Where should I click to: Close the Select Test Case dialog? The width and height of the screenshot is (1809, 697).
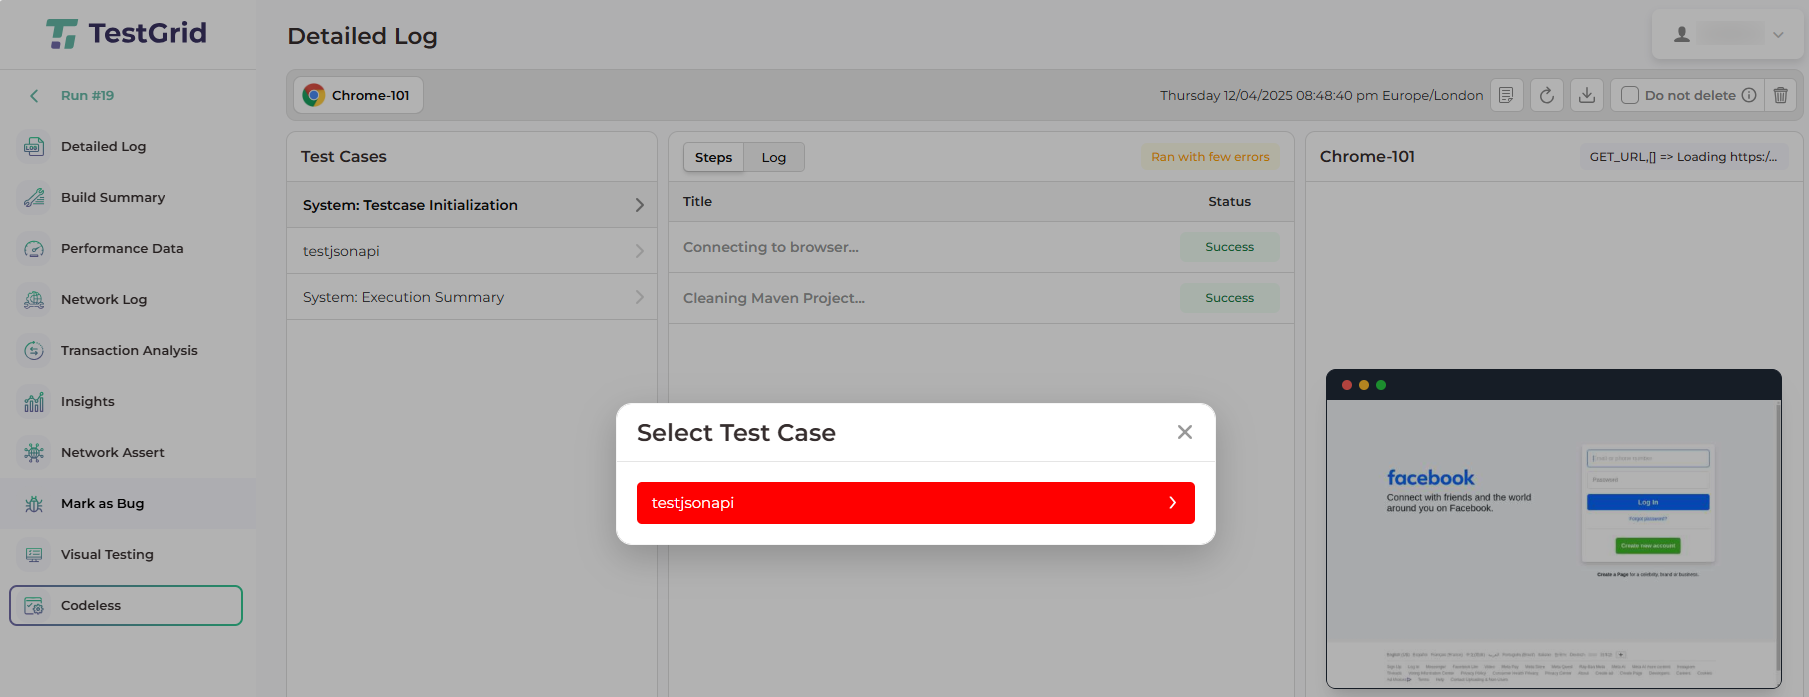1185,432
